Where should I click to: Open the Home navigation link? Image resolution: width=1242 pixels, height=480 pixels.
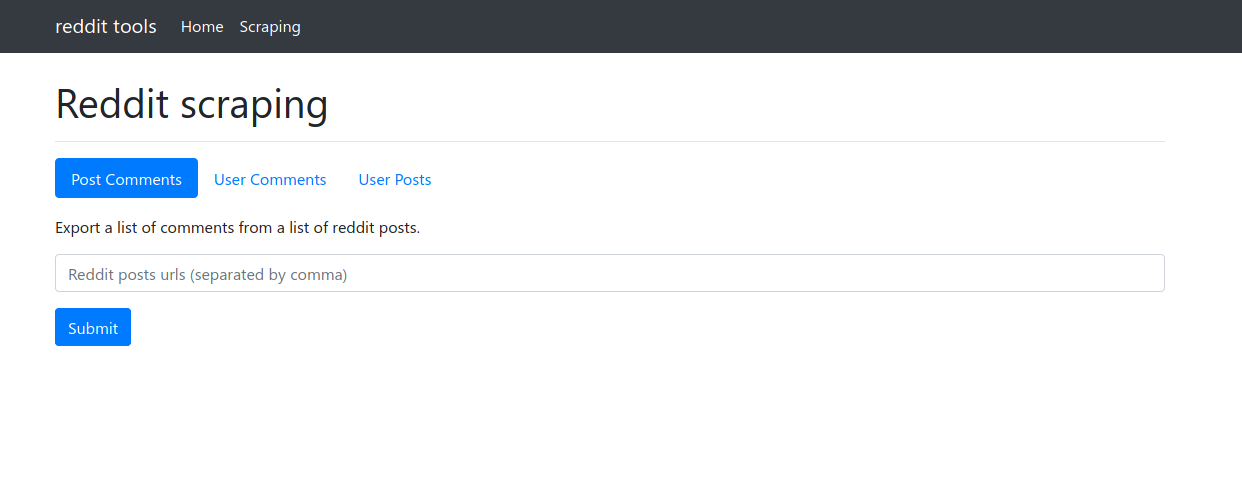point(202,27)
